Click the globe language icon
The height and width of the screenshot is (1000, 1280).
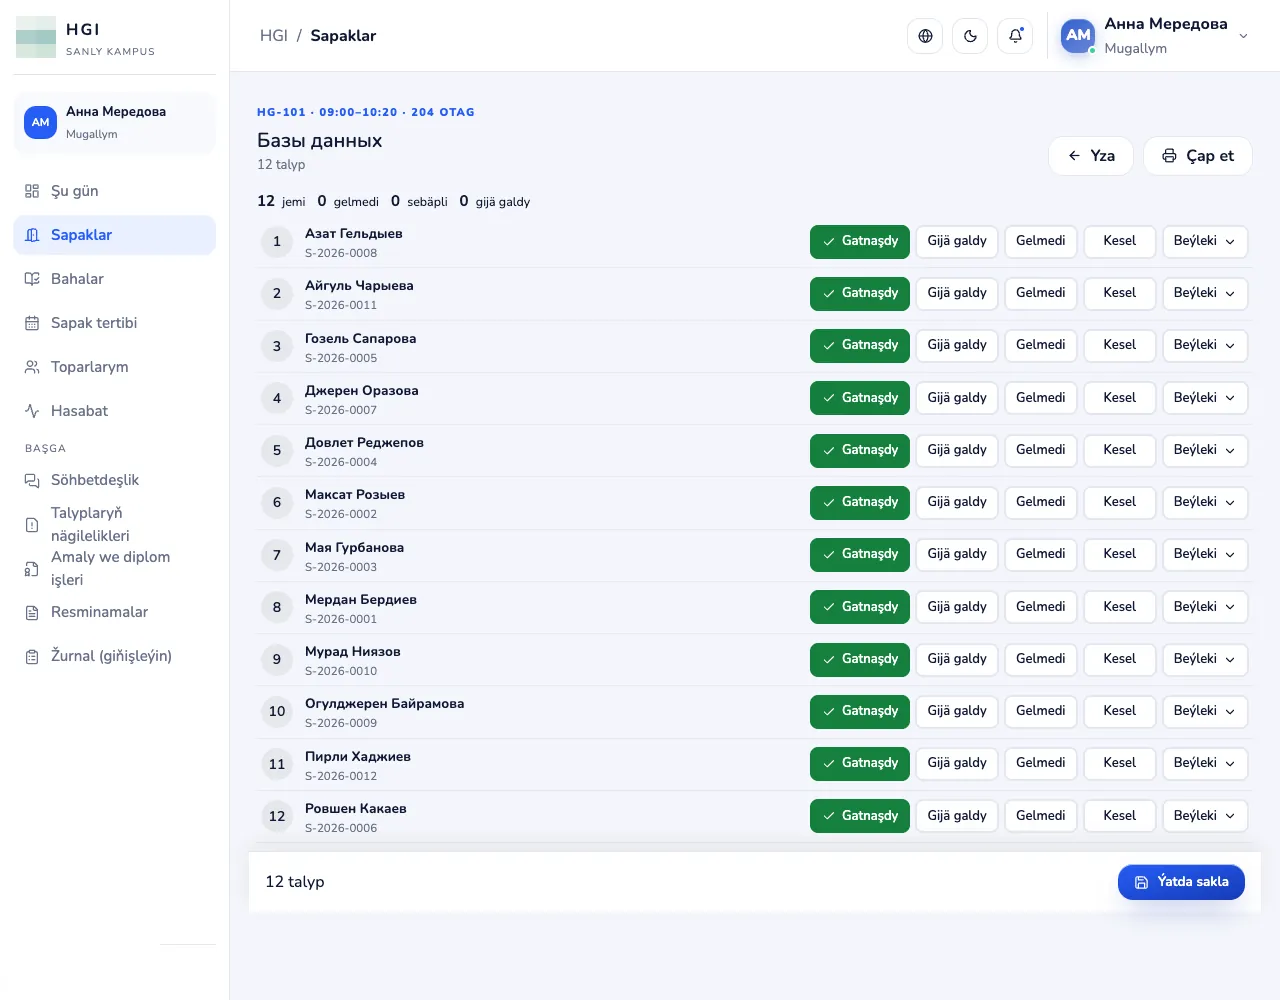click(x=925, y=36)
